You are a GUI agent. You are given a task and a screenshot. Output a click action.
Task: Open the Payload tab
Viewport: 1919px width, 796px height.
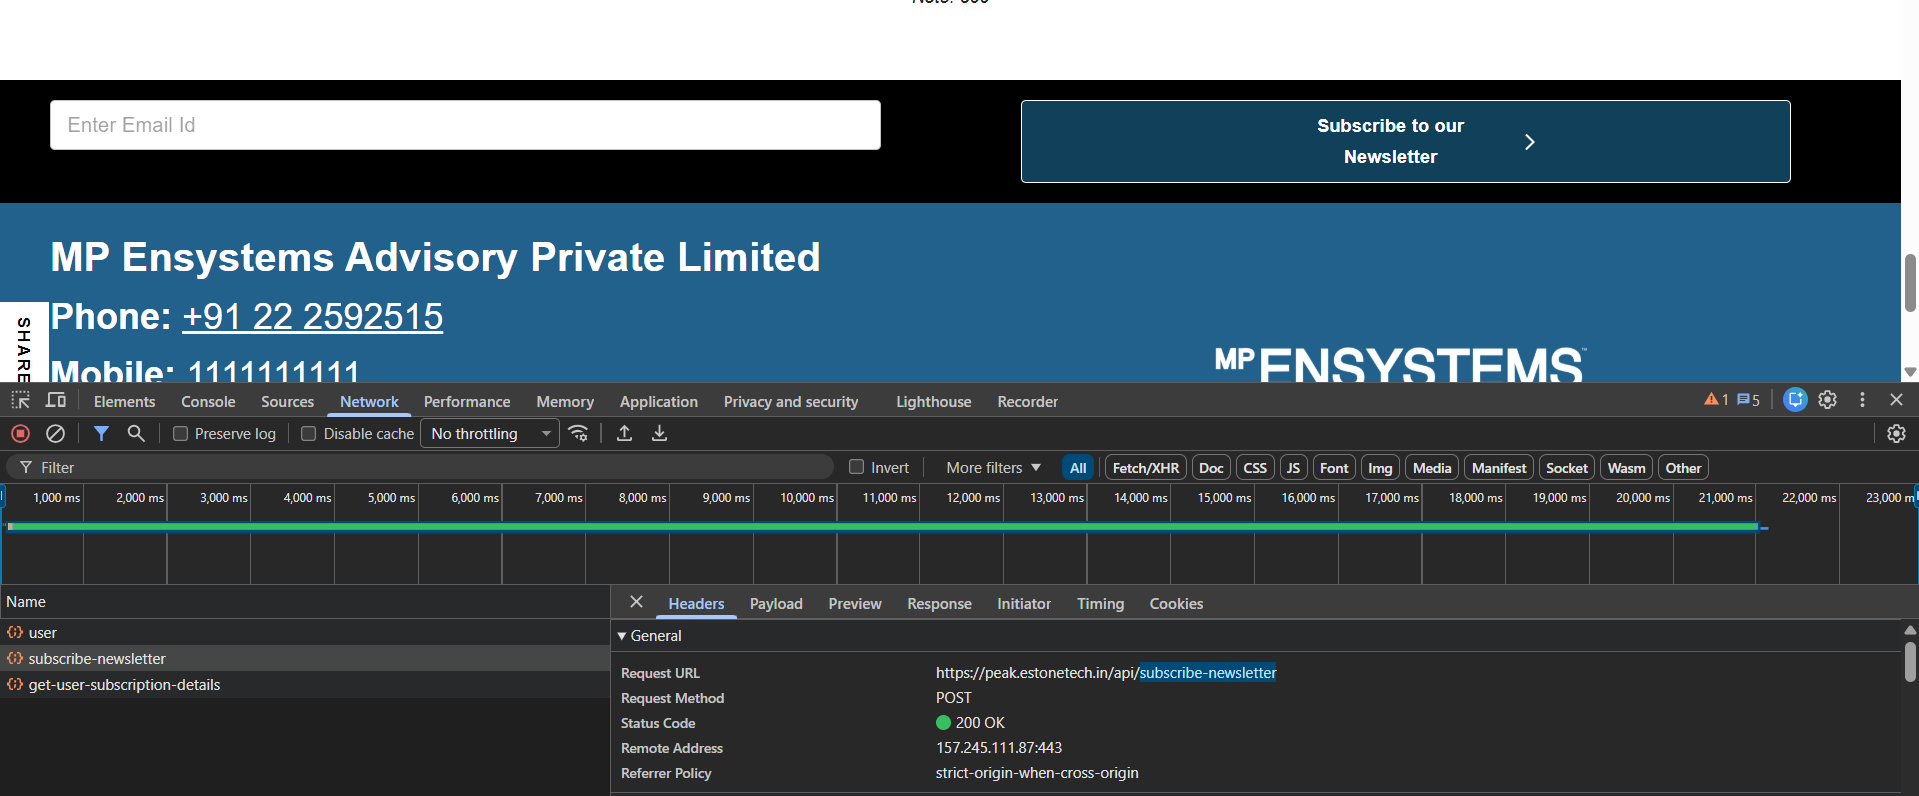click(776, 604)
